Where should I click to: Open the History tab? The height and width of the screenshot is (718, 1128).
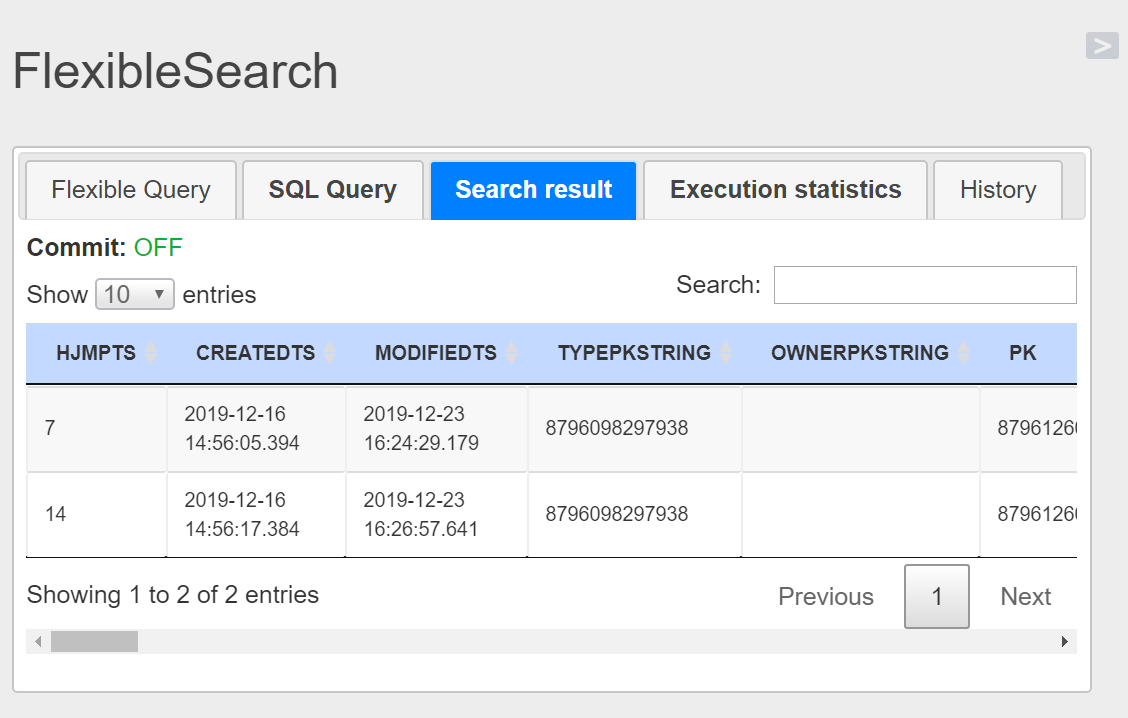(998, 190)
